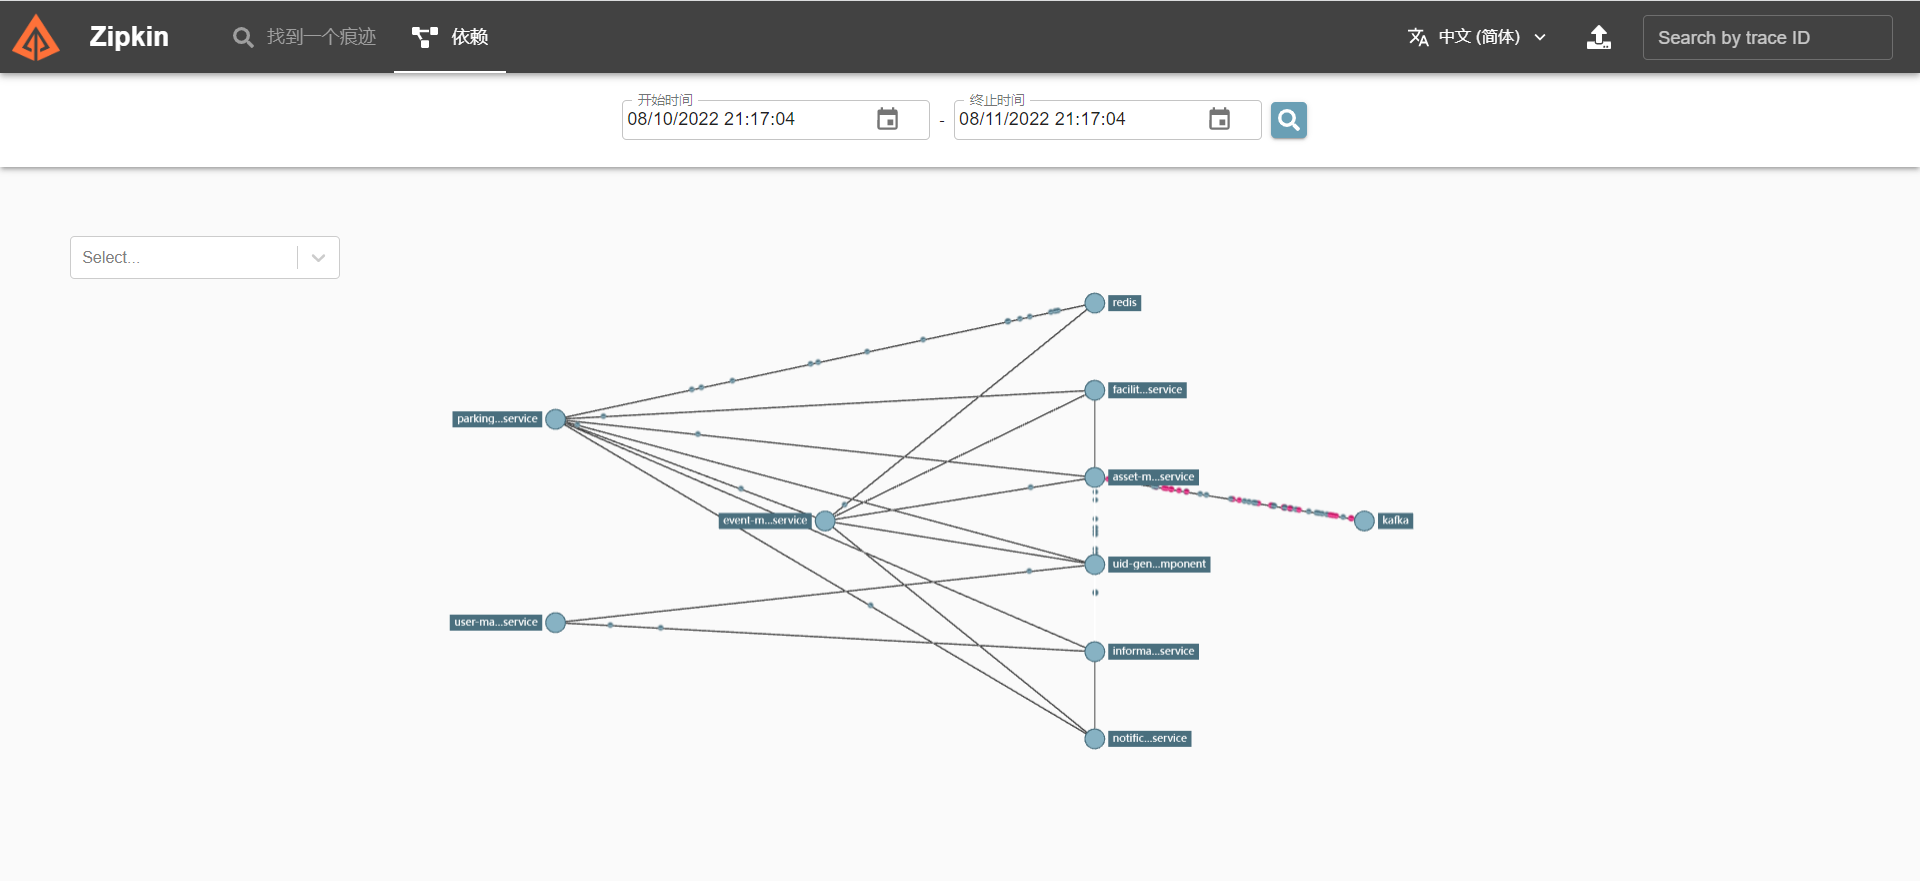This screenshot has height=881, width=1920.
Task: Click the parking...service label
Action: pyautogui.click(x=497, y=419)
